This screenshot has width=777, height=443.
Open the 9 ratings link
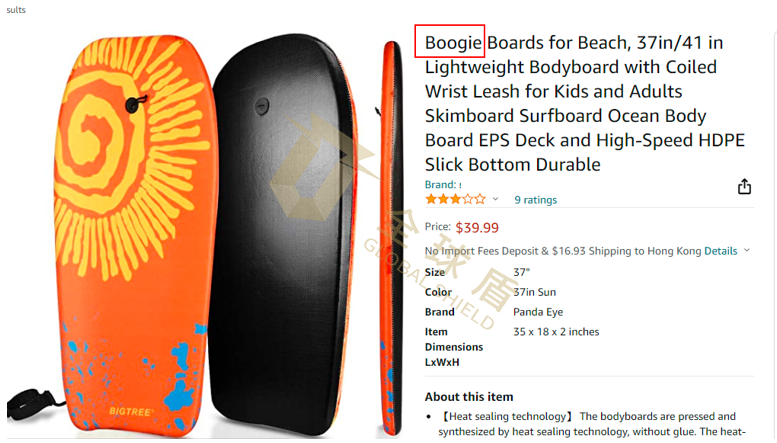point(535,200)
